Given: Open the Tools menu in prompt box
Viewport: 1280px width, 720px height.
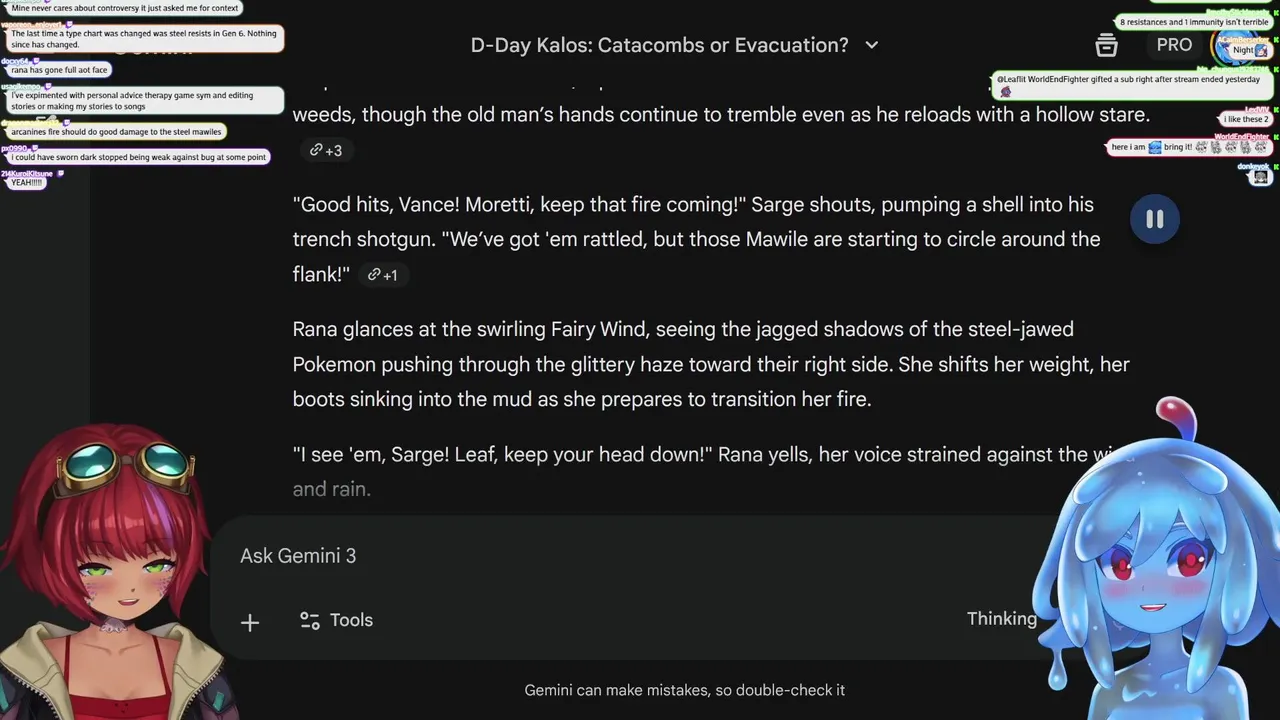Looking at the screenshot, I should (x=337, y=620).
